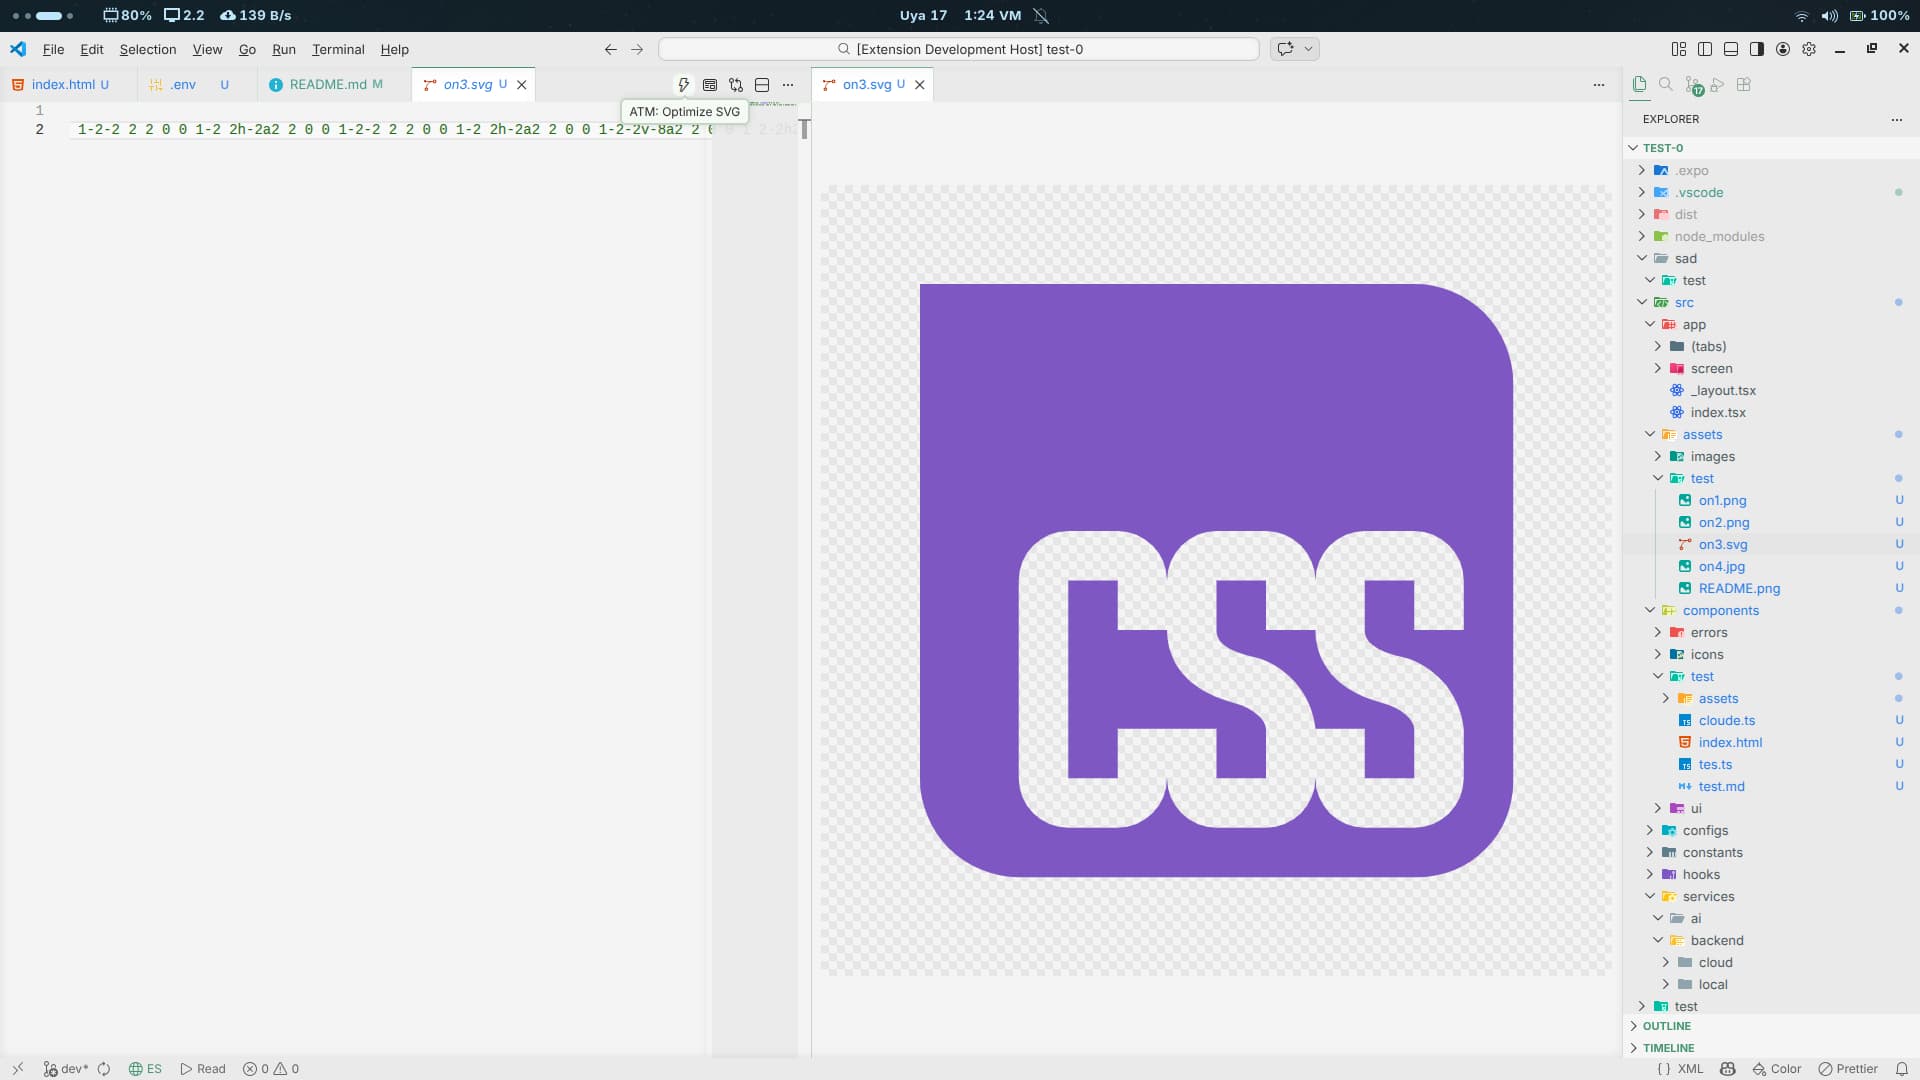Click the Prettier status bar button
The image size is (1920, 1080).
[x=1848, y=1069]
